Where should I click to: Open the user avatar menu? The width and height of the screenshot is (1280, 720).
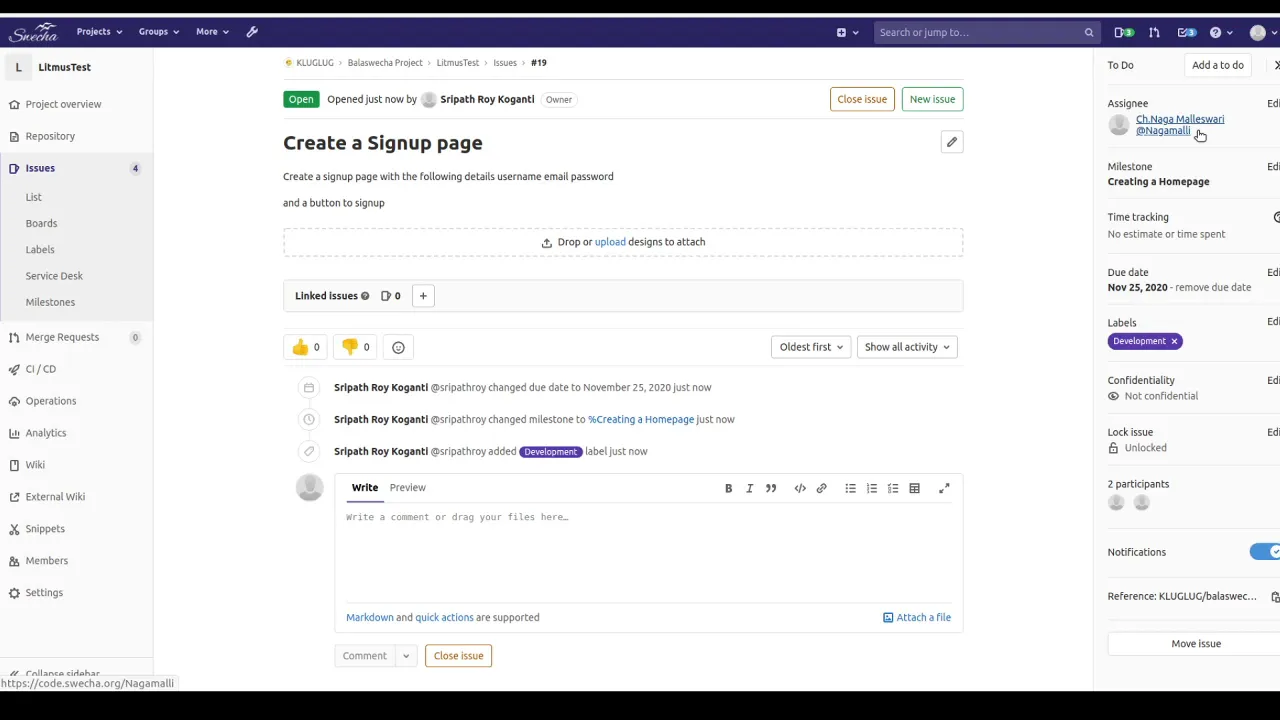[1262, 32]
